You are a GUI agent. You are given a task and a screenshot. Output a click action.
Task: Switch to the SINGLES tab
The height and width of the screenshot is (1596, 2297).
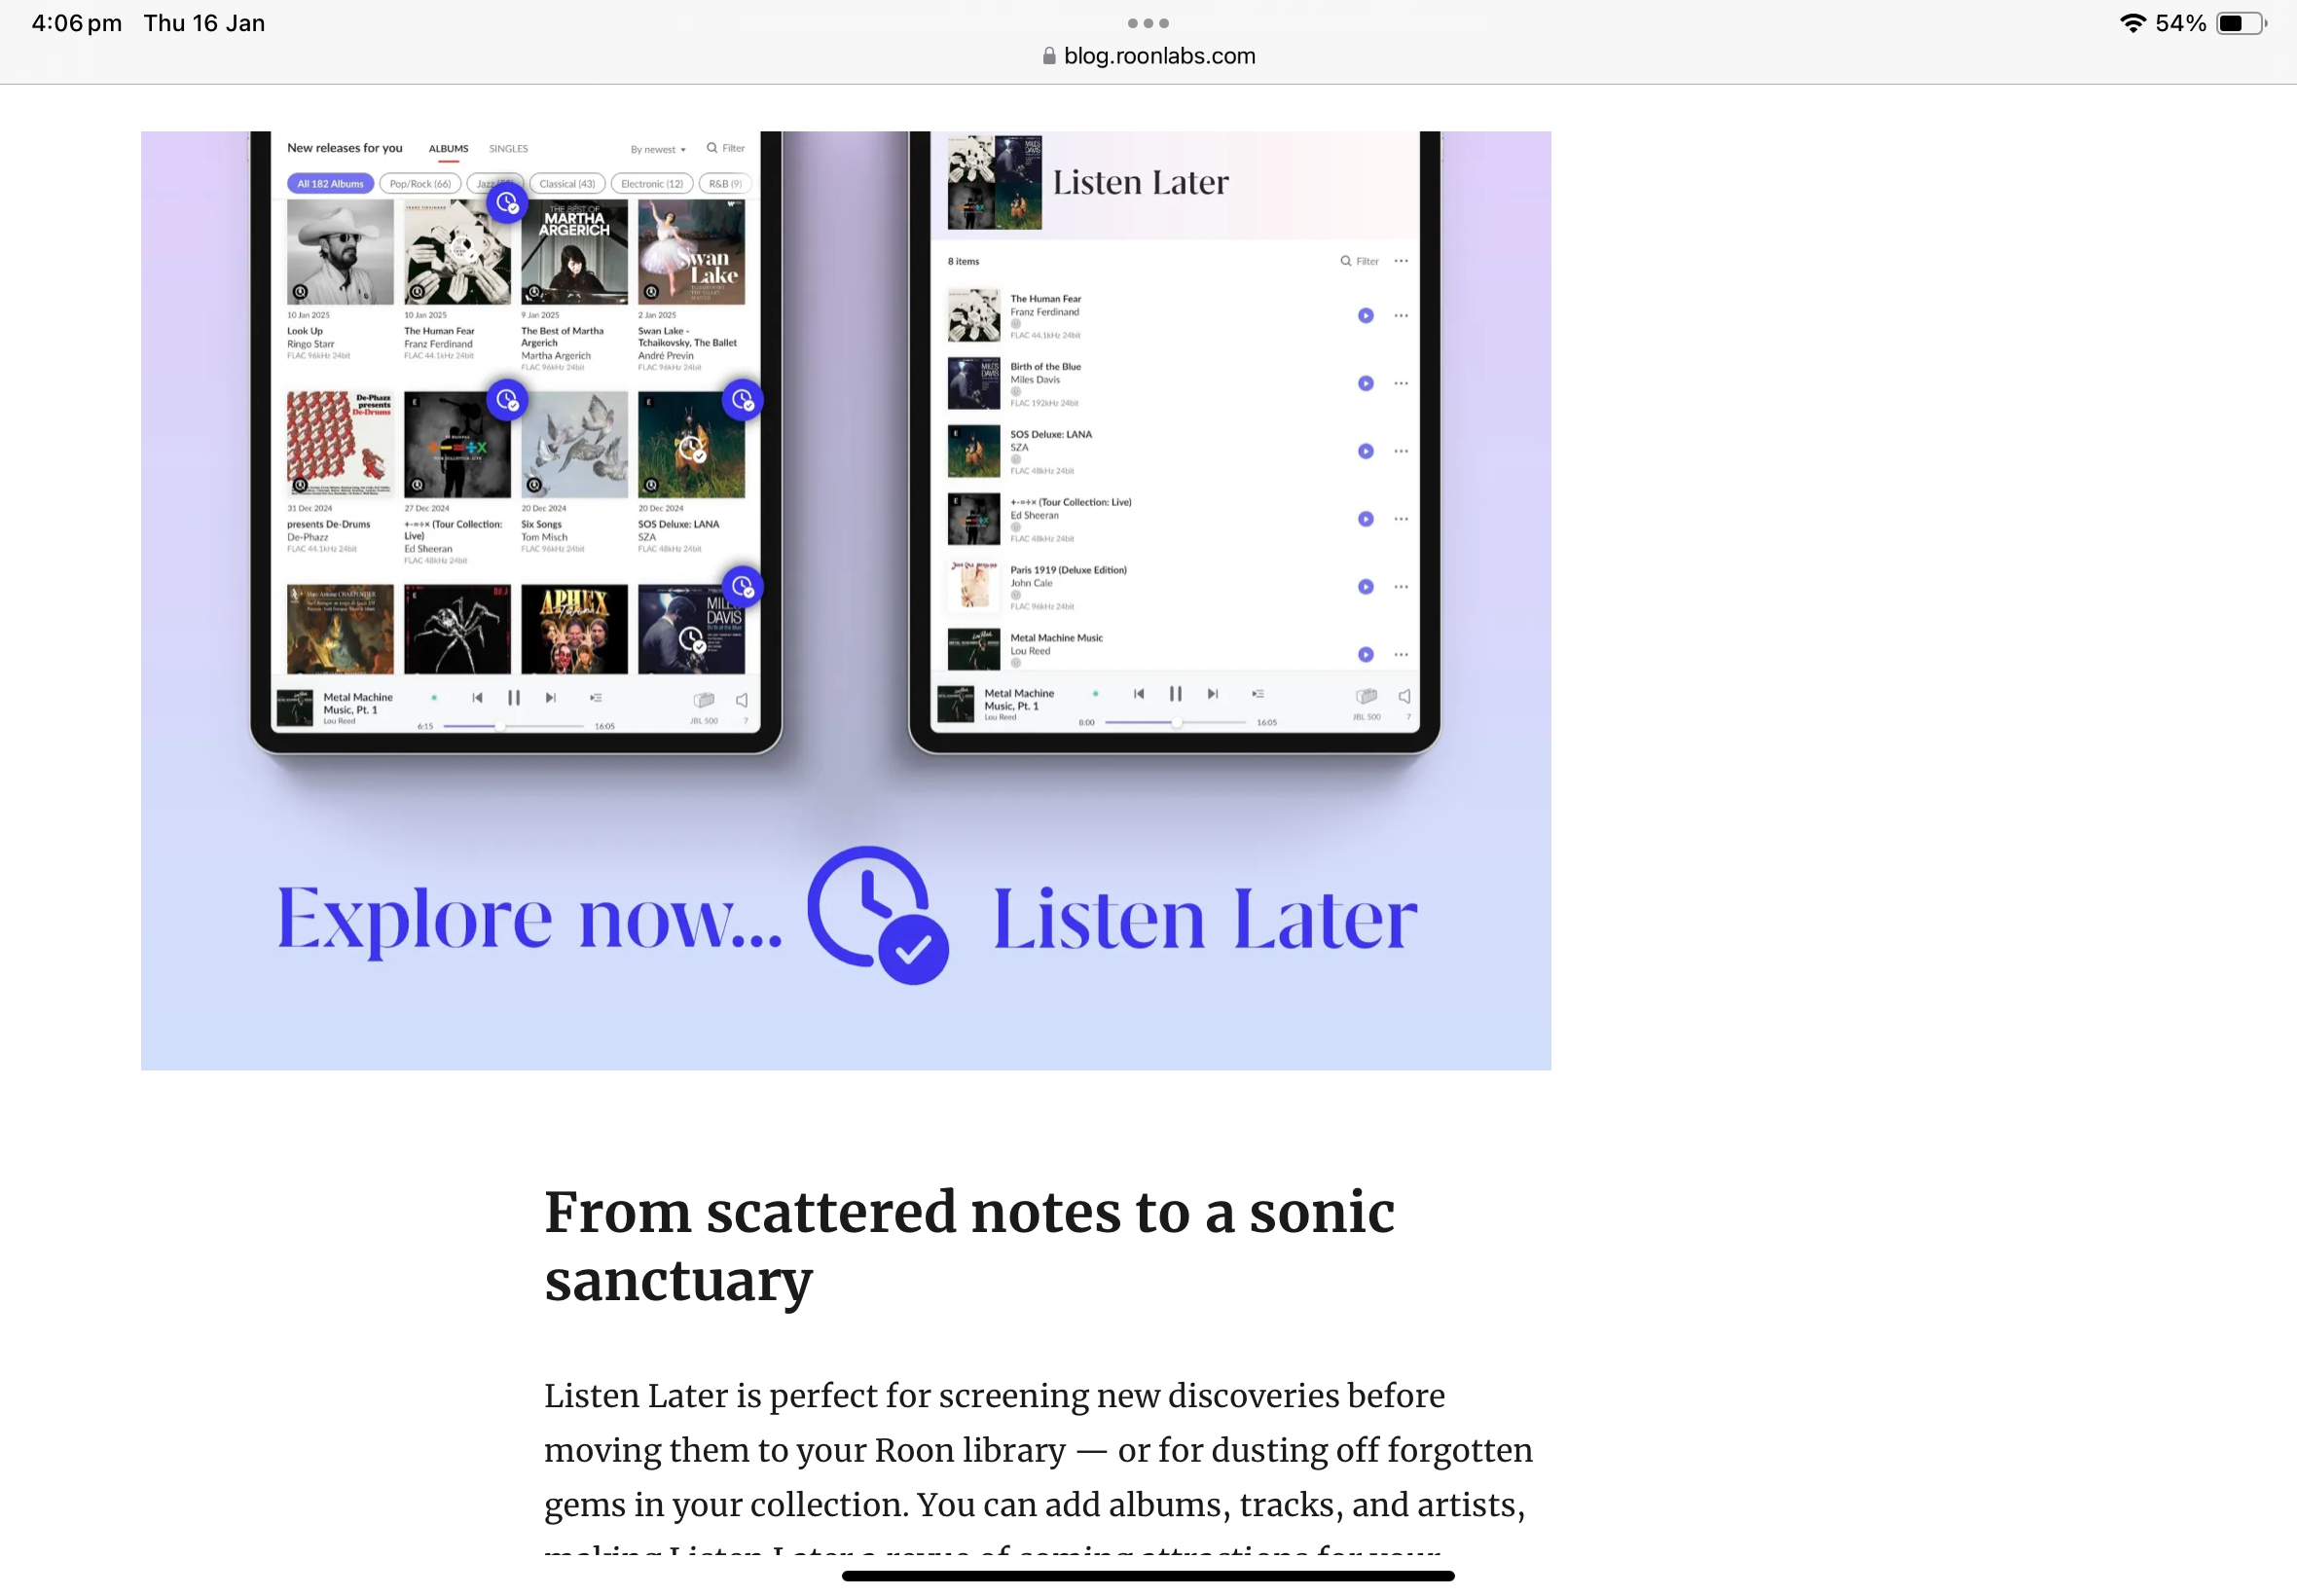(508, 149)
